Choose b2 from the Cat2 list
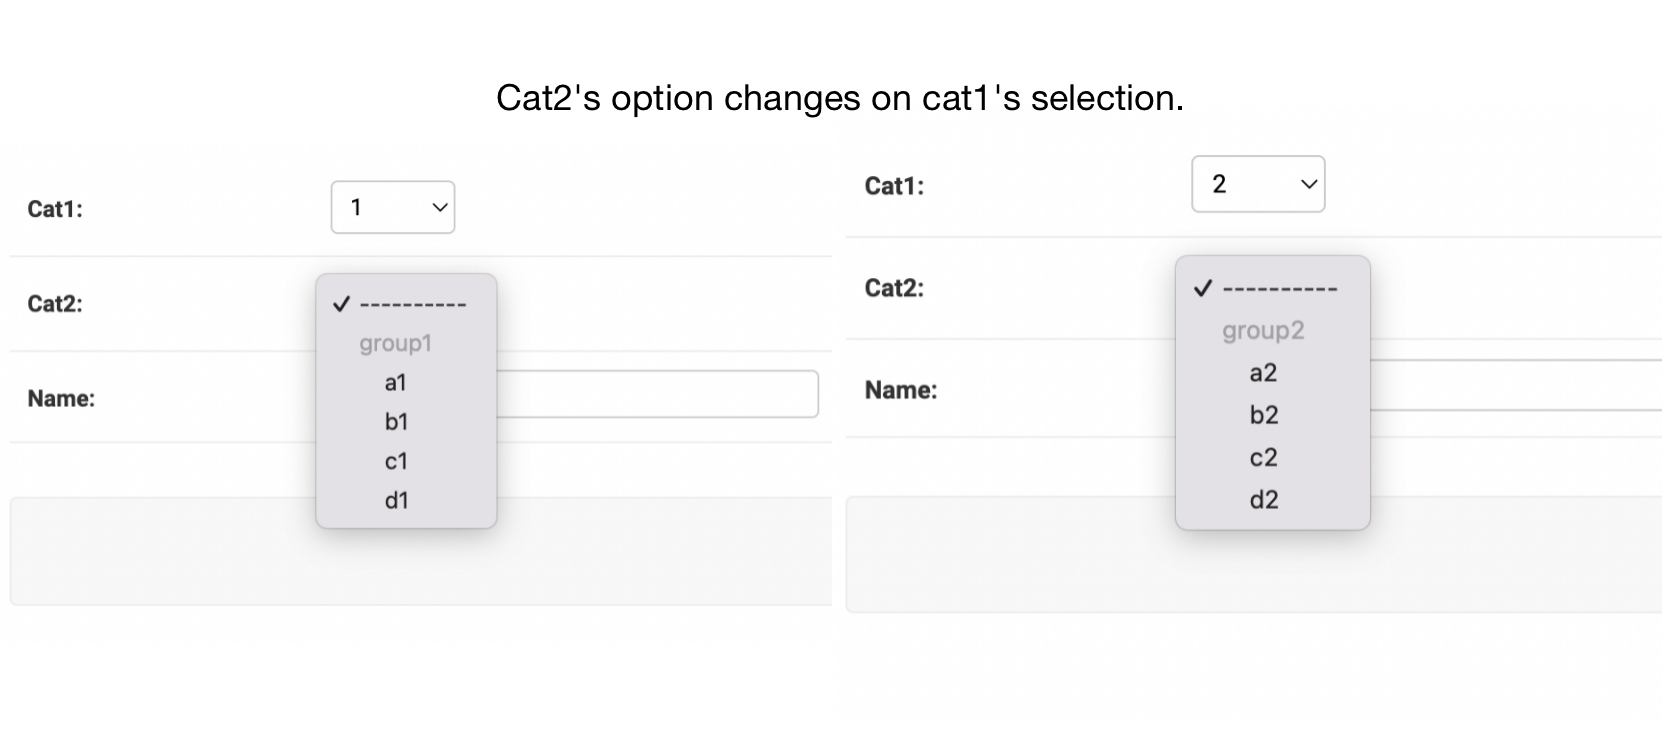This screenshot has height=738, width=1662. (x=1263, y=415)
